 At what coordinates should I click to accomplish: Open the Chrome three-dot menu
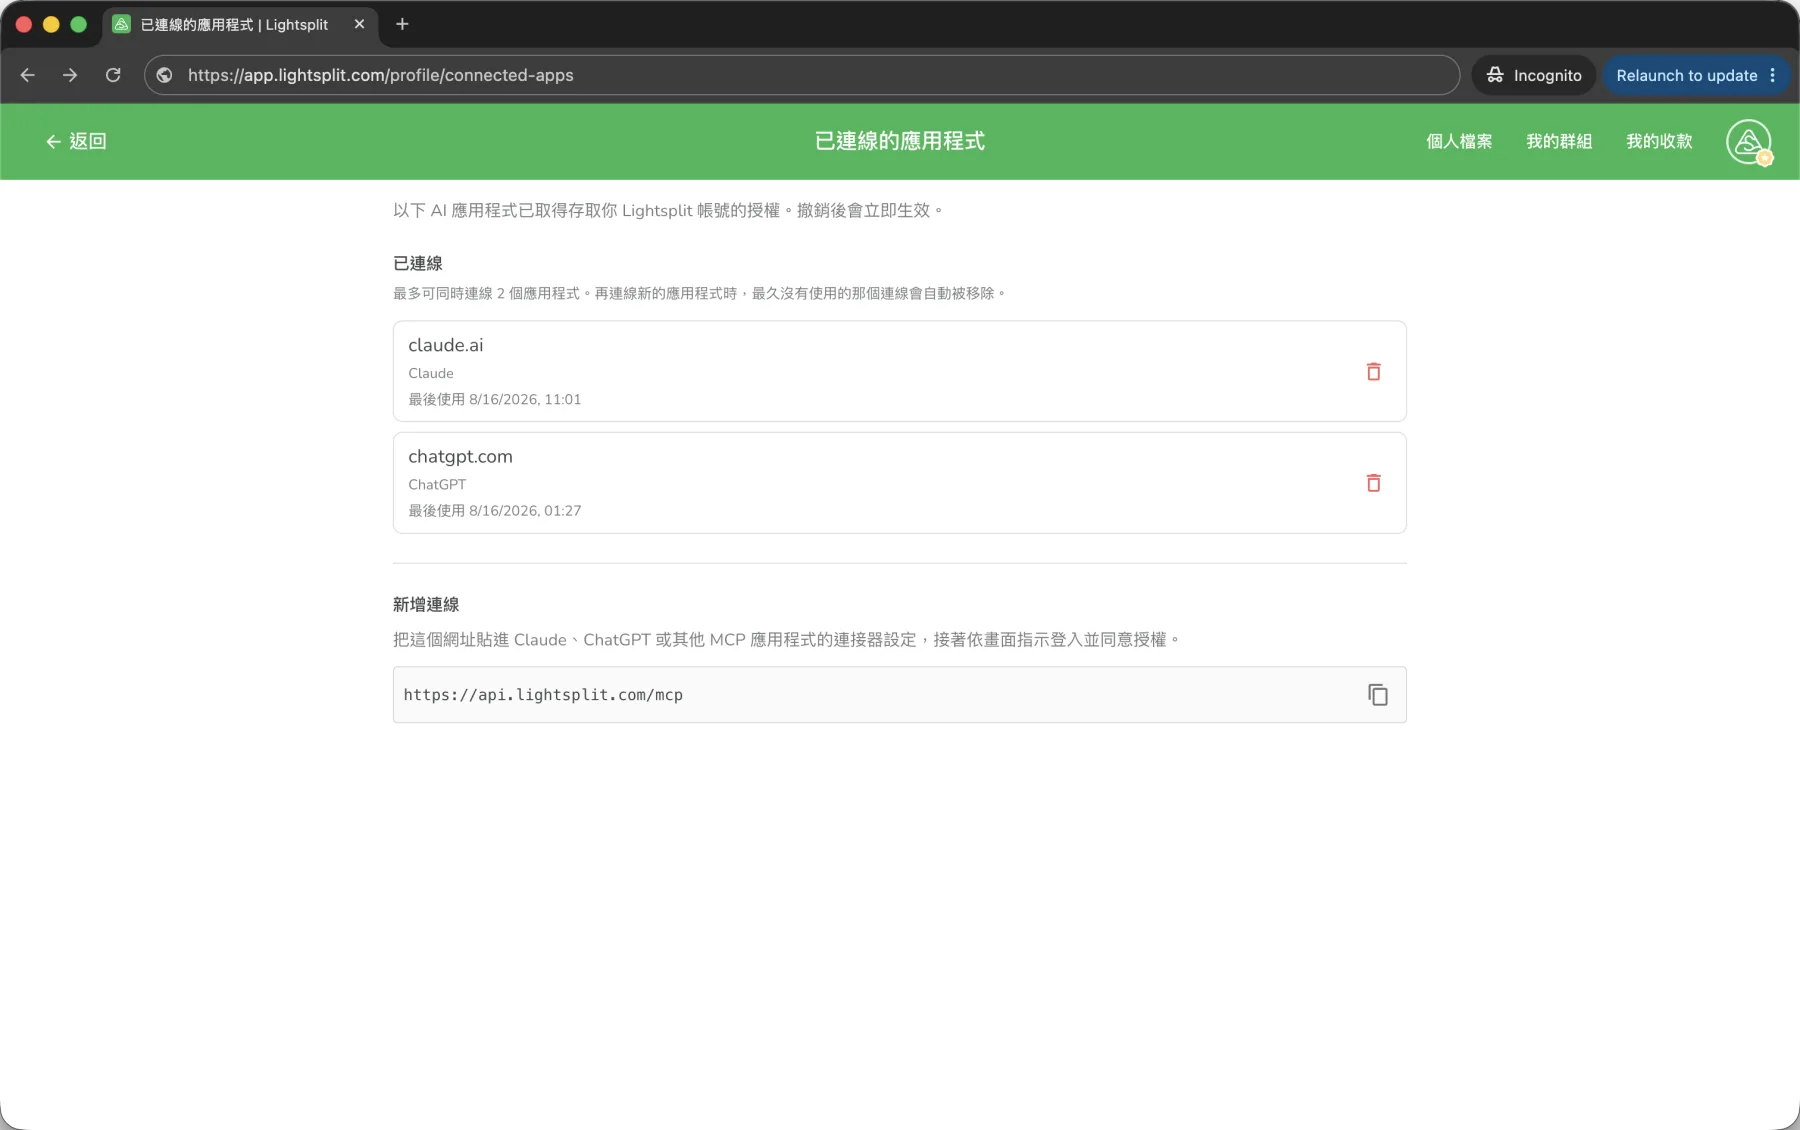[x=1772, y=75]
